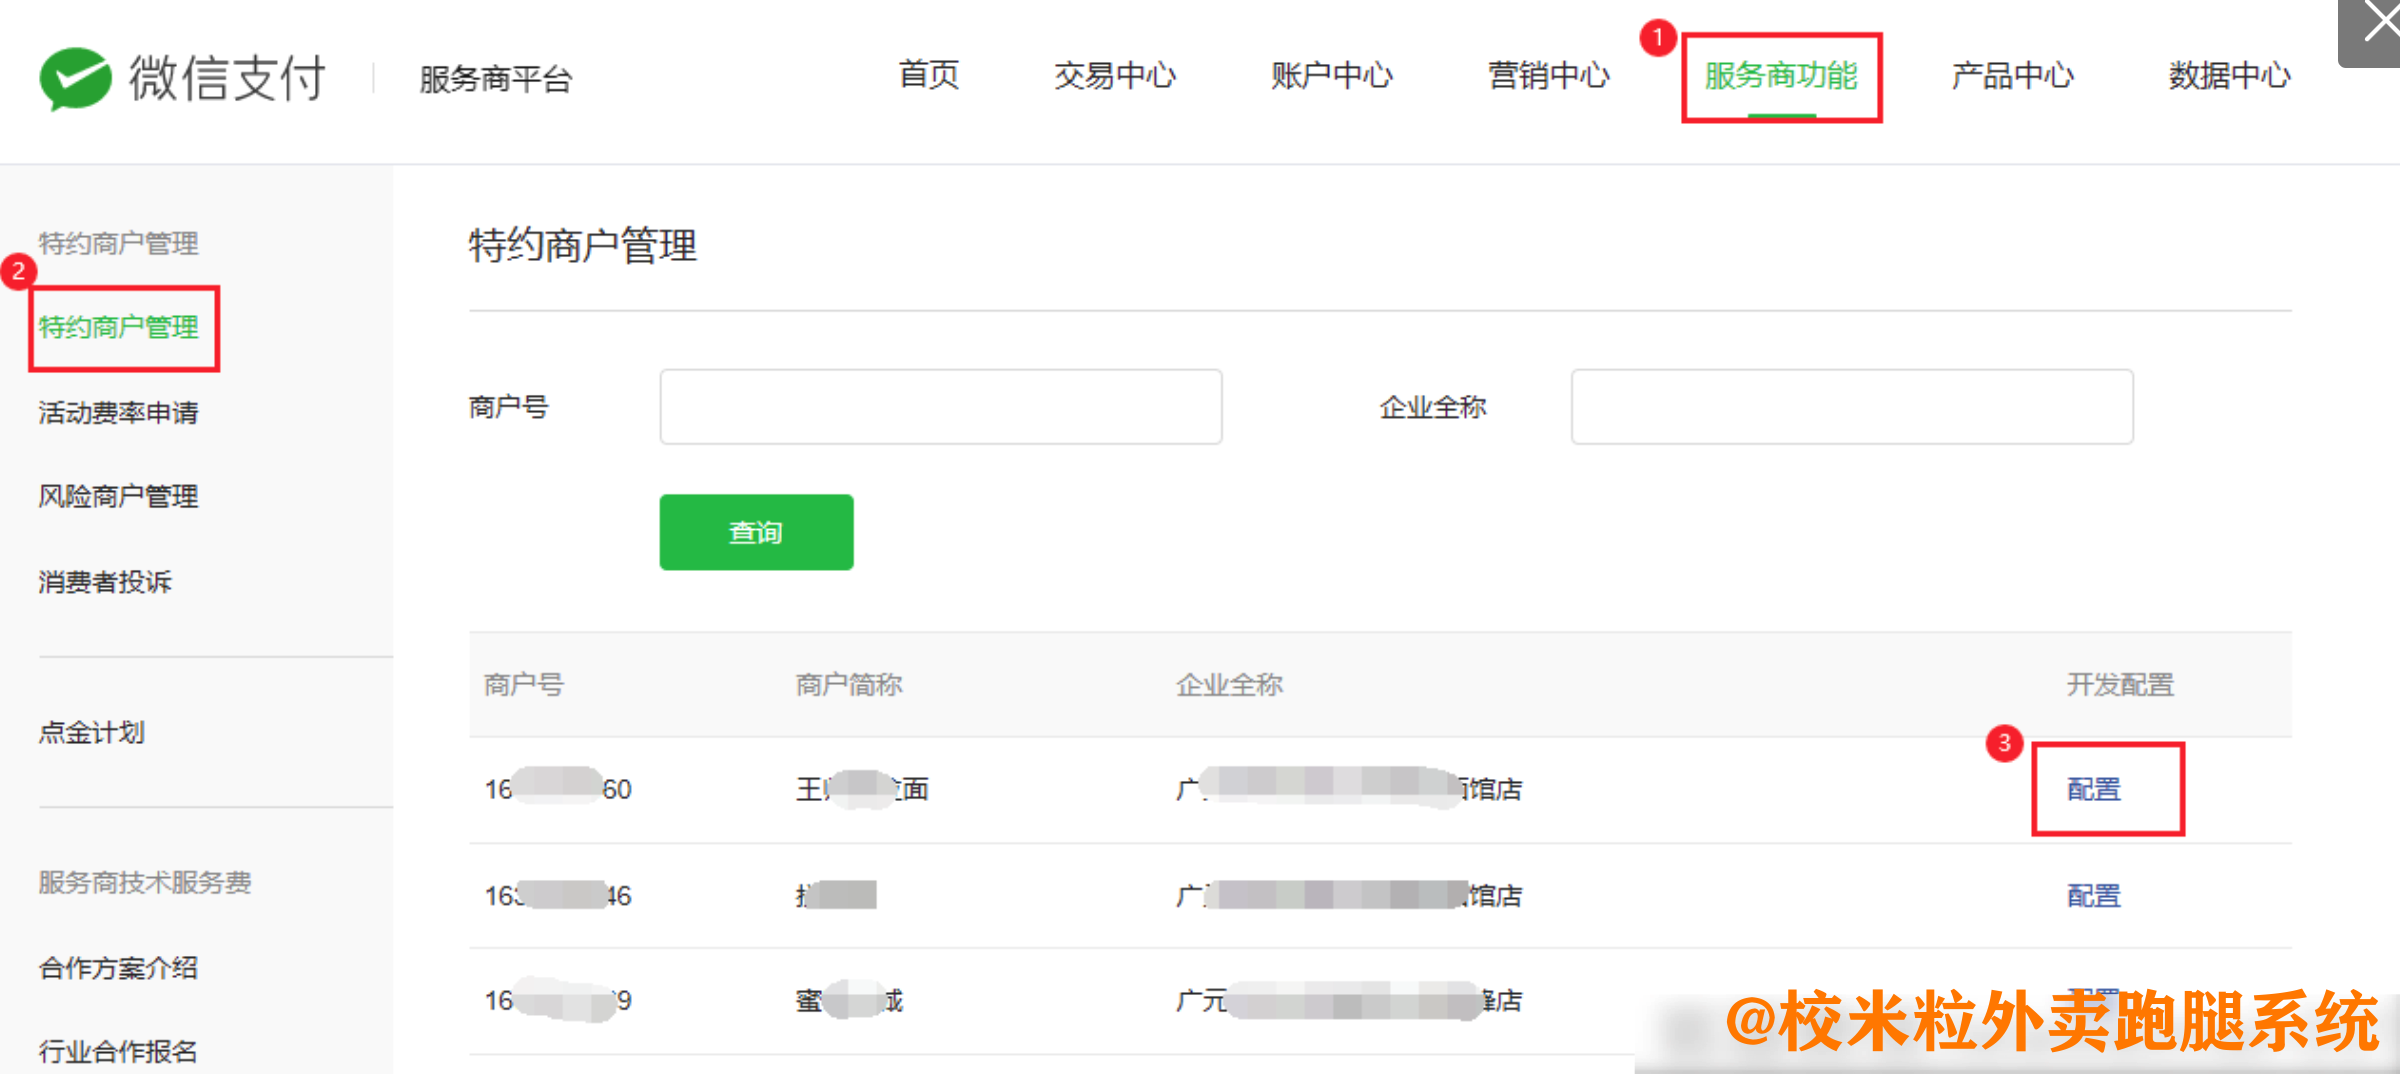The width and height of the screenshot is (2400, 1074).
Task: Open 配置 for the first merchant row
Action: pos(2094,788)
